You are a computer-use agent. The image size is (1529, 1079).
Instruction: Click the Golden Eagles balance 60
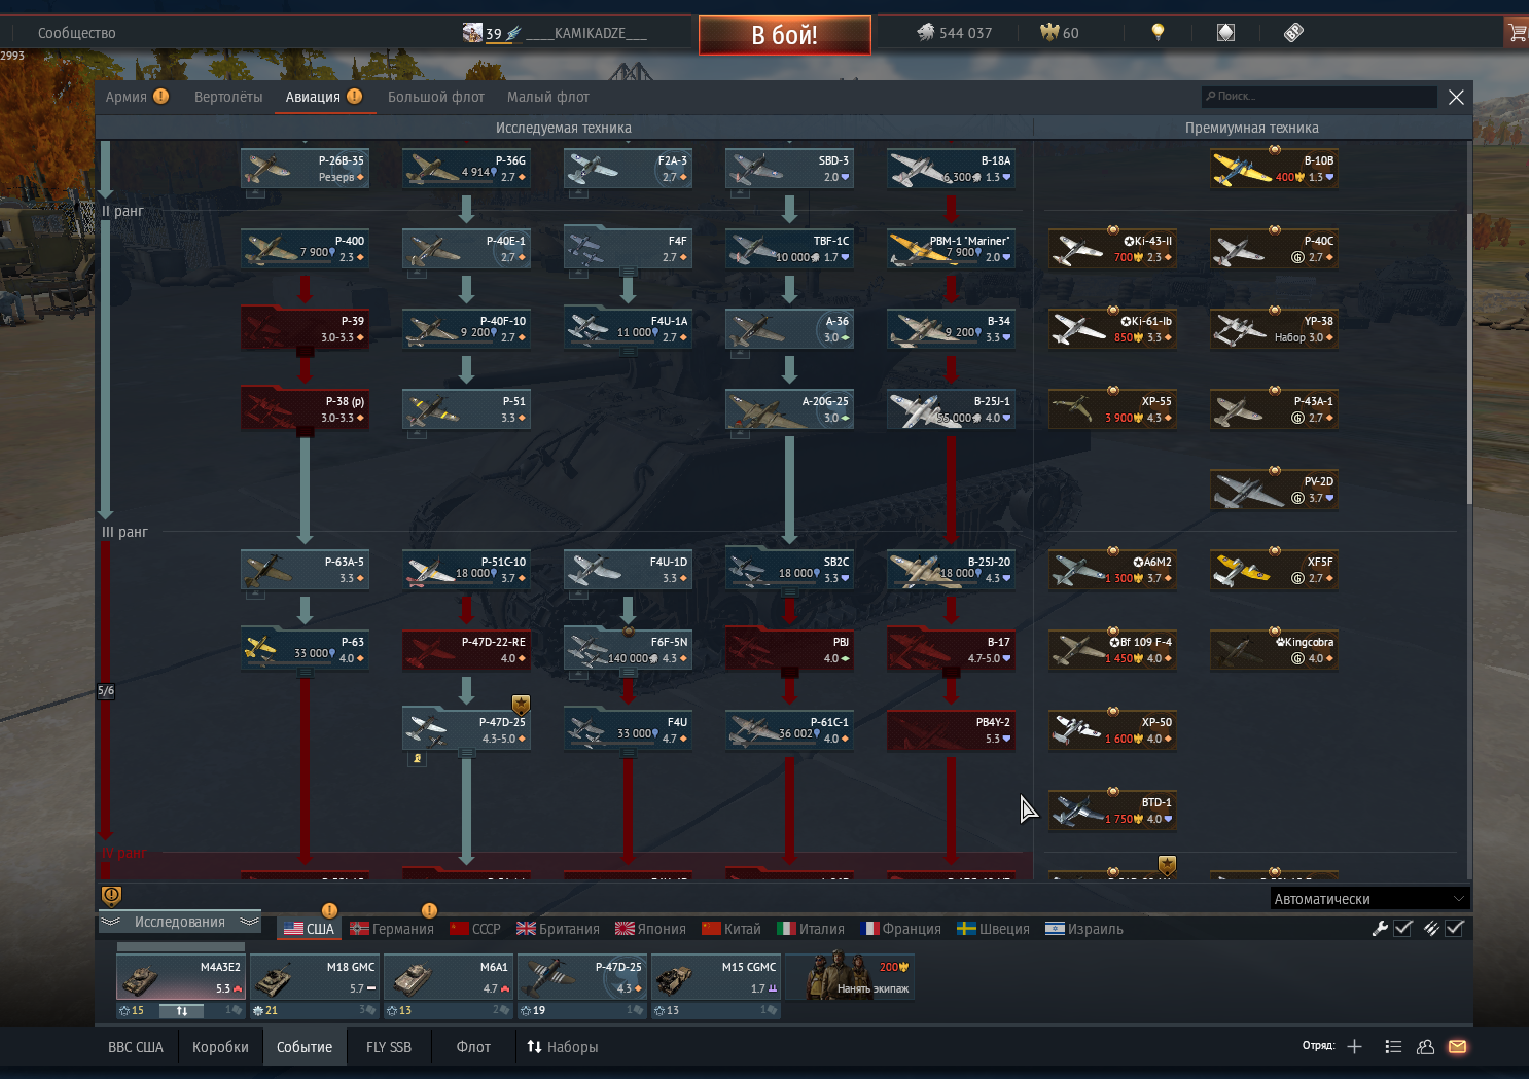tap(1059, 32)
